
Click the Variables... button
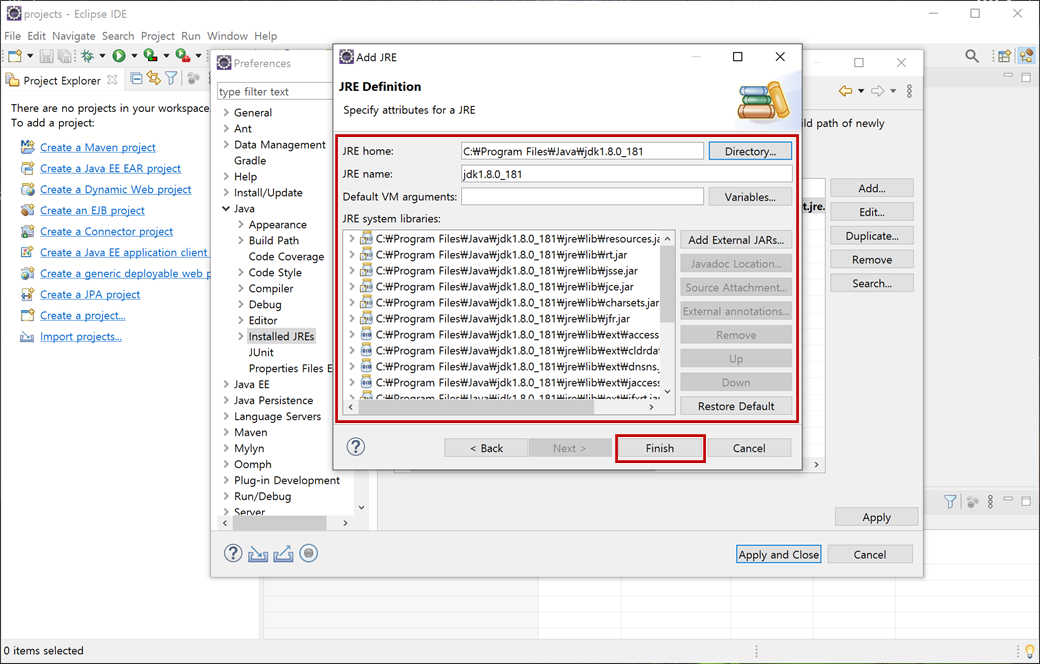point(750,197)
